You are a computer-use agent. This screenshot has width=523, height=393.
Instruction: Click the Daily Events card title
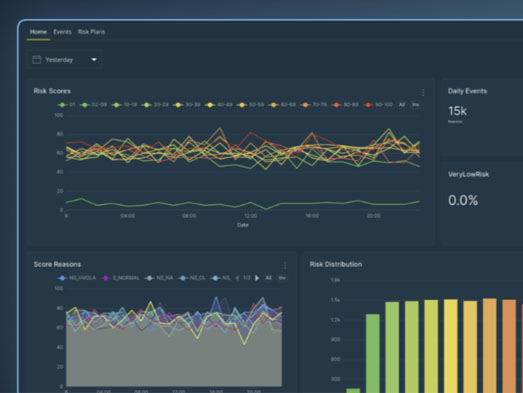pyautogui.click(x=467, y=91)
